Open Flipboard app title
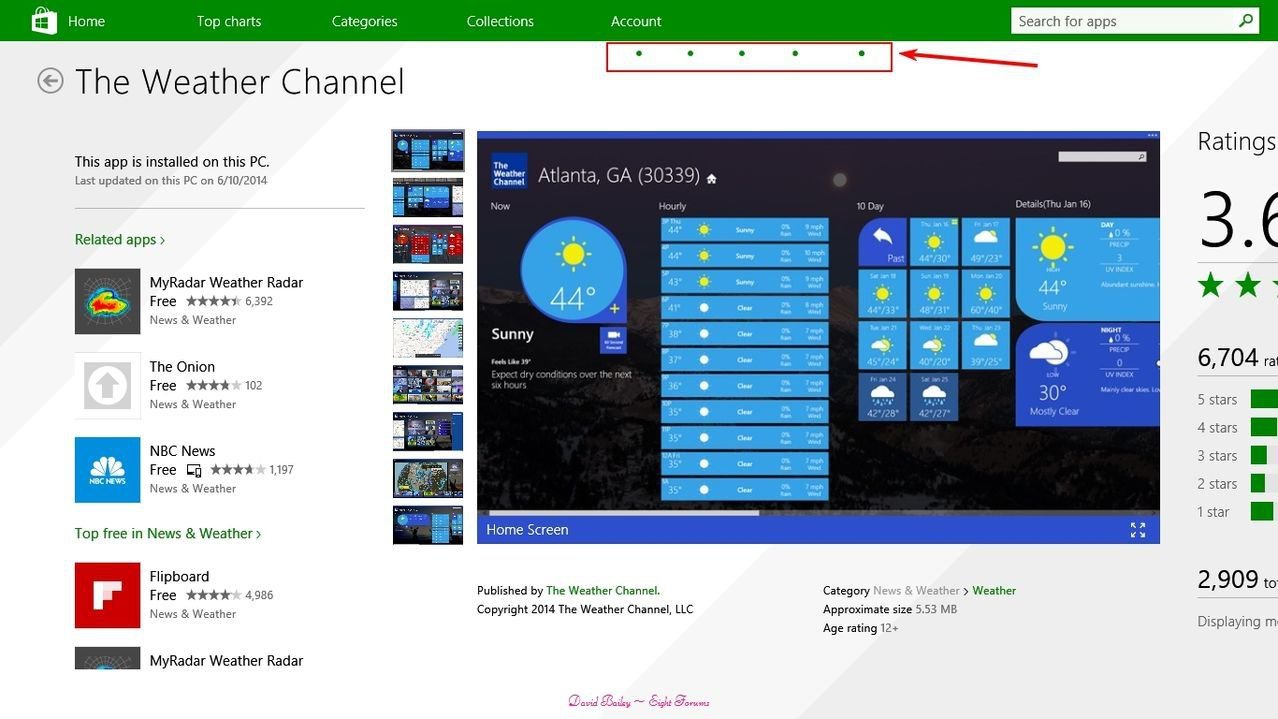1278x719 pixels. click(x=179, y=576)
